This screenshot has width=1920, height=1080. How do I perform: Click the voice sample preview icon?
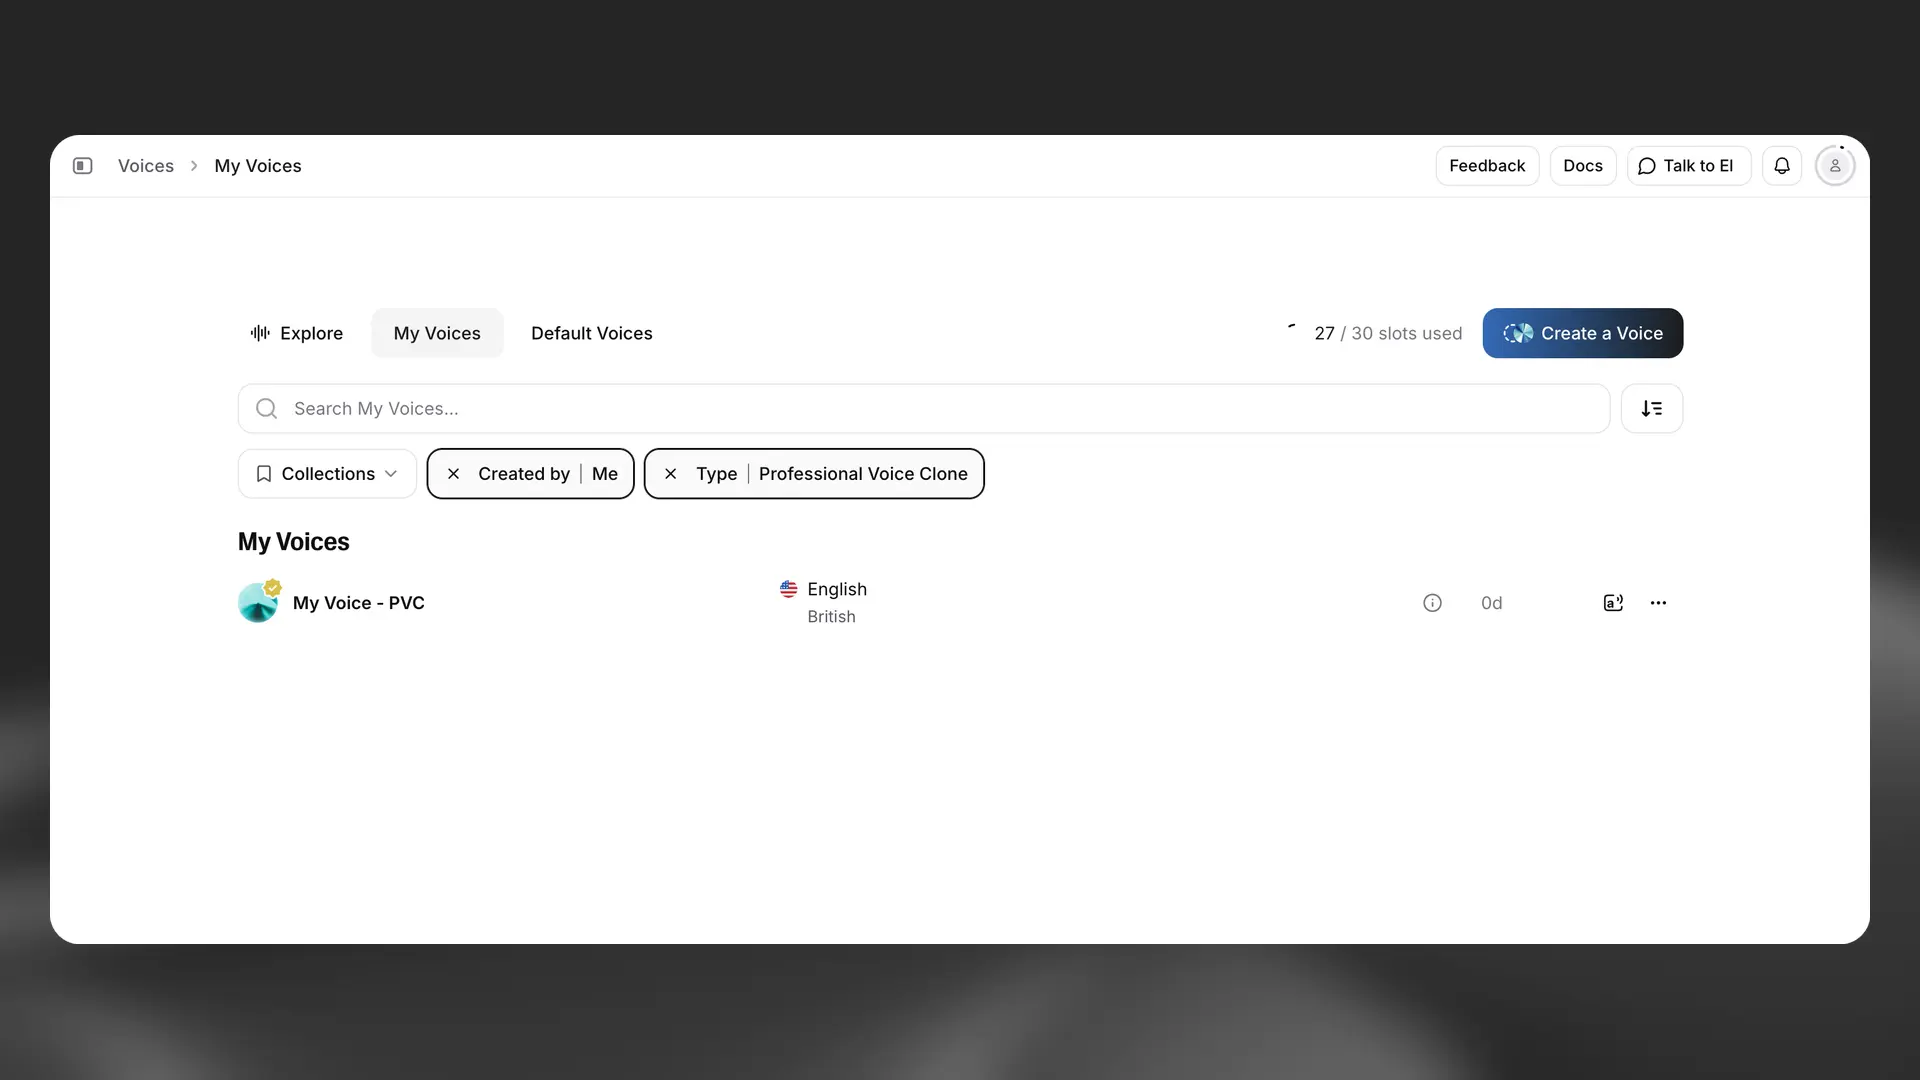pos(1613,602)
